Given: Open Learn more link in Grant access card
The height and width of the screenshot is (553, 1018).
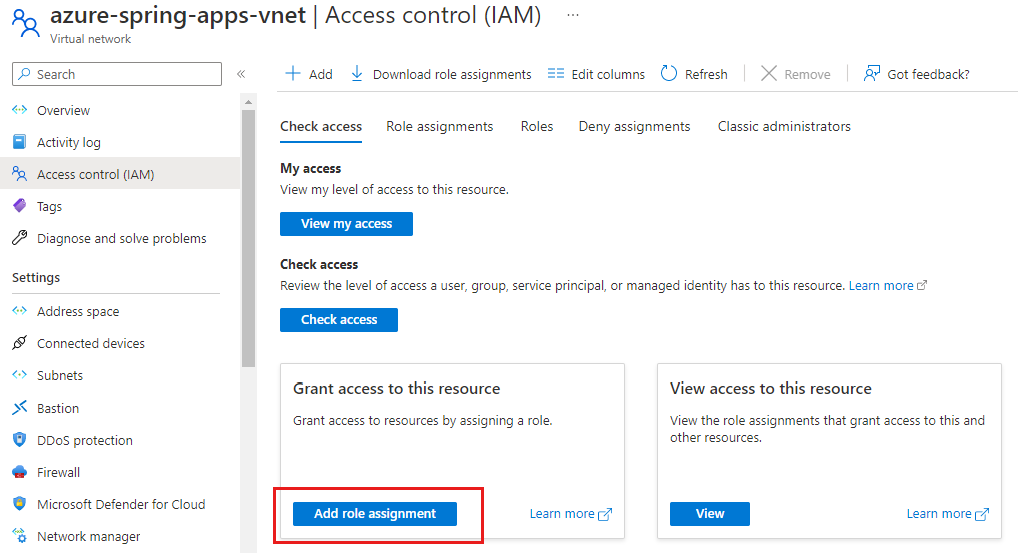Looking at the screenshot, I should (562, 513).
